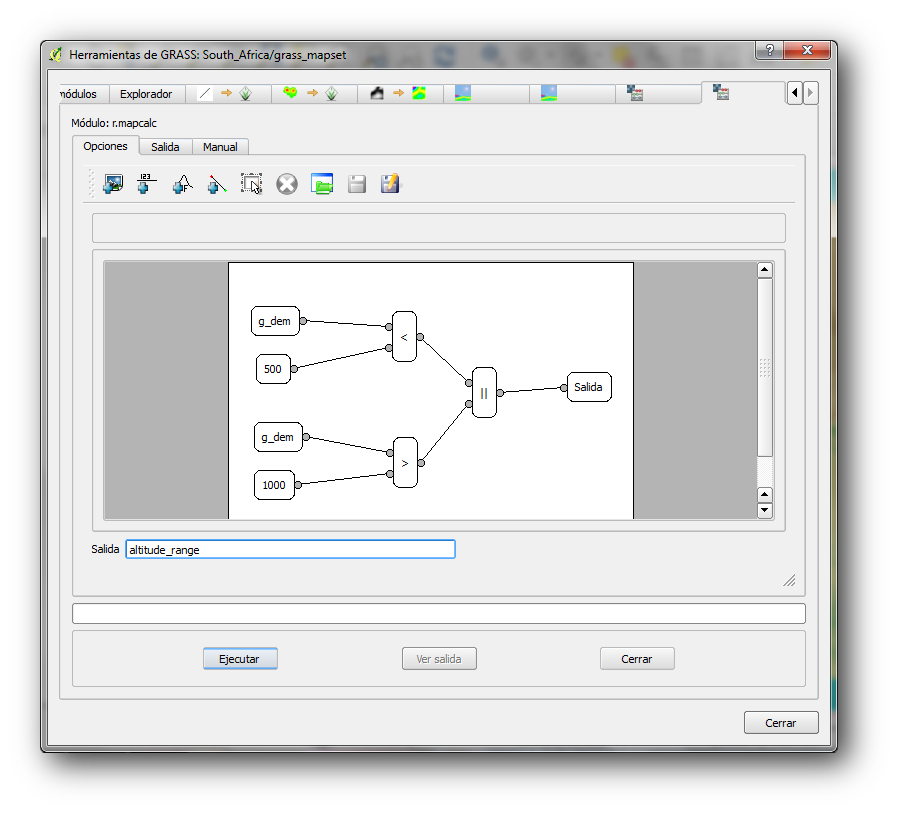
Task: Click the 'Módulo: r.mapcalc' label
Action: [114, 123]
